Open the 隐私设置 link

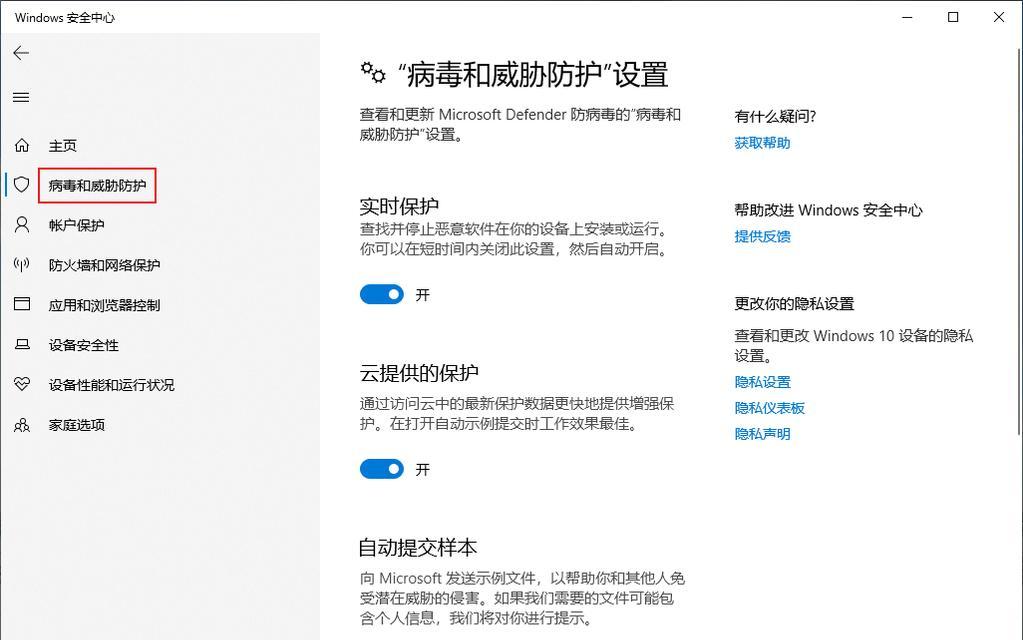pos(762,382)
